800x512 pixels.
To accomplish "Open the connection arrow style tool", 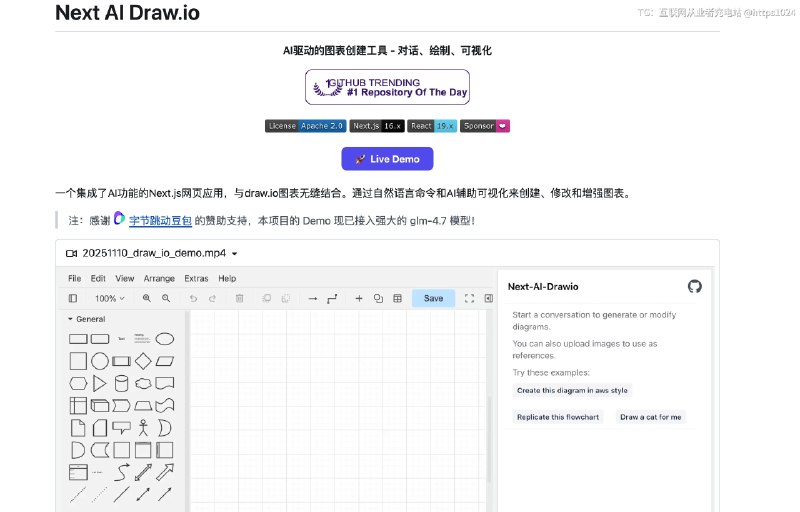I will click(x=313, y=298).
